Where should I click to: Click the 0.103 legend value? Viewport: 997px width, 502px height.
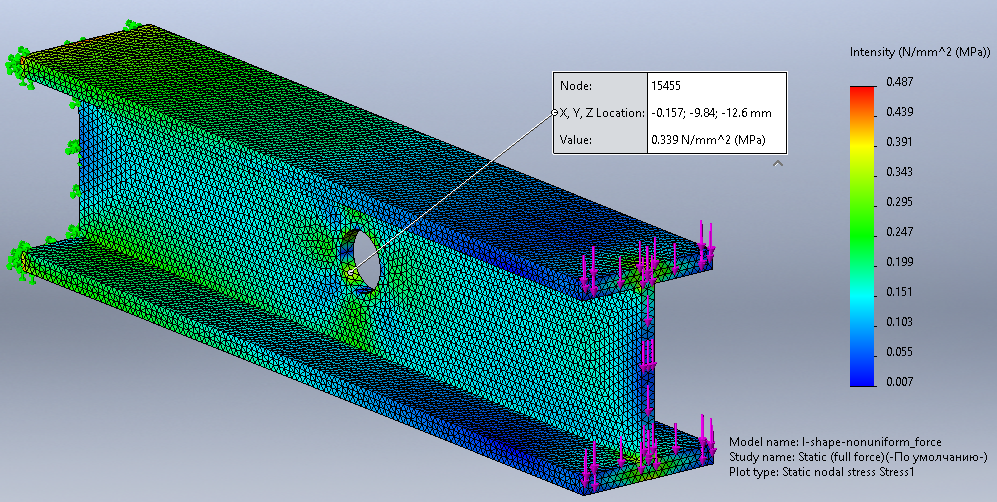pyautogui.click(x=900, y=322)
